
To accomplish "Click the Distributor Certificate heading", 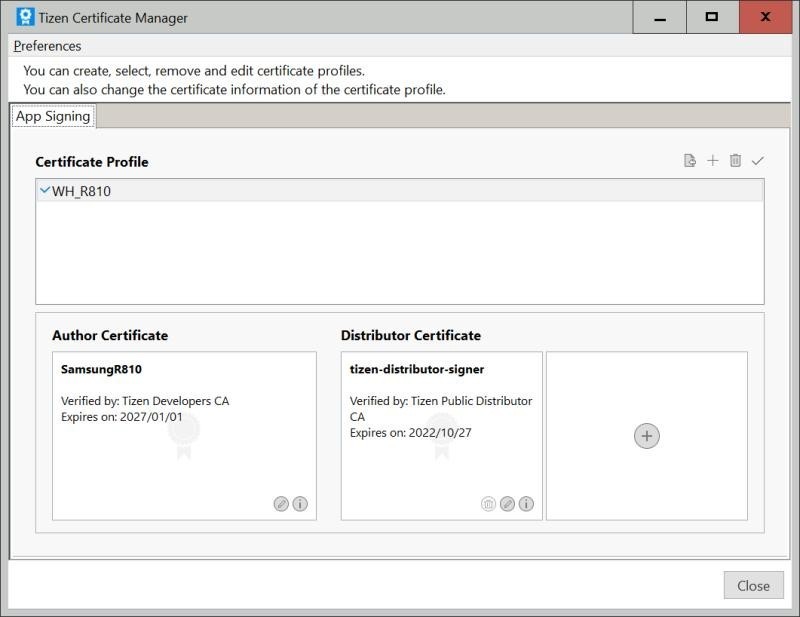I will pos(411,335).
